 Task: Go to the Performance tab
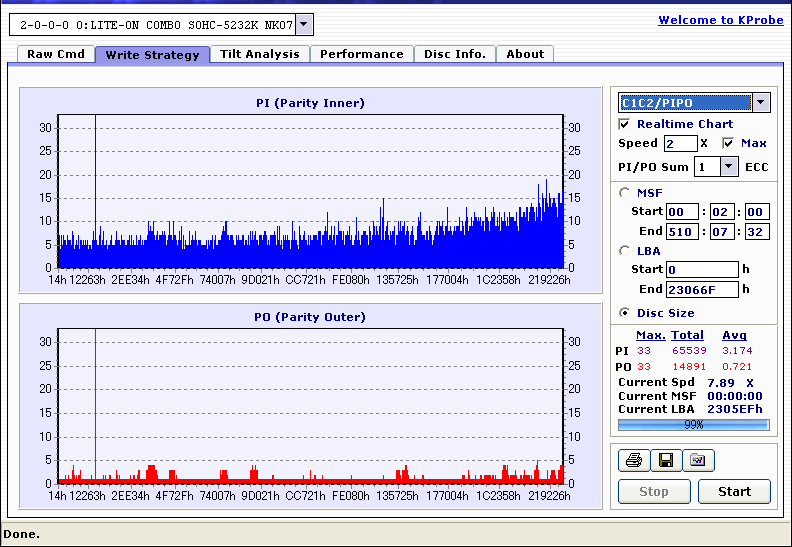pyautogui.click(x=362, y=54)
